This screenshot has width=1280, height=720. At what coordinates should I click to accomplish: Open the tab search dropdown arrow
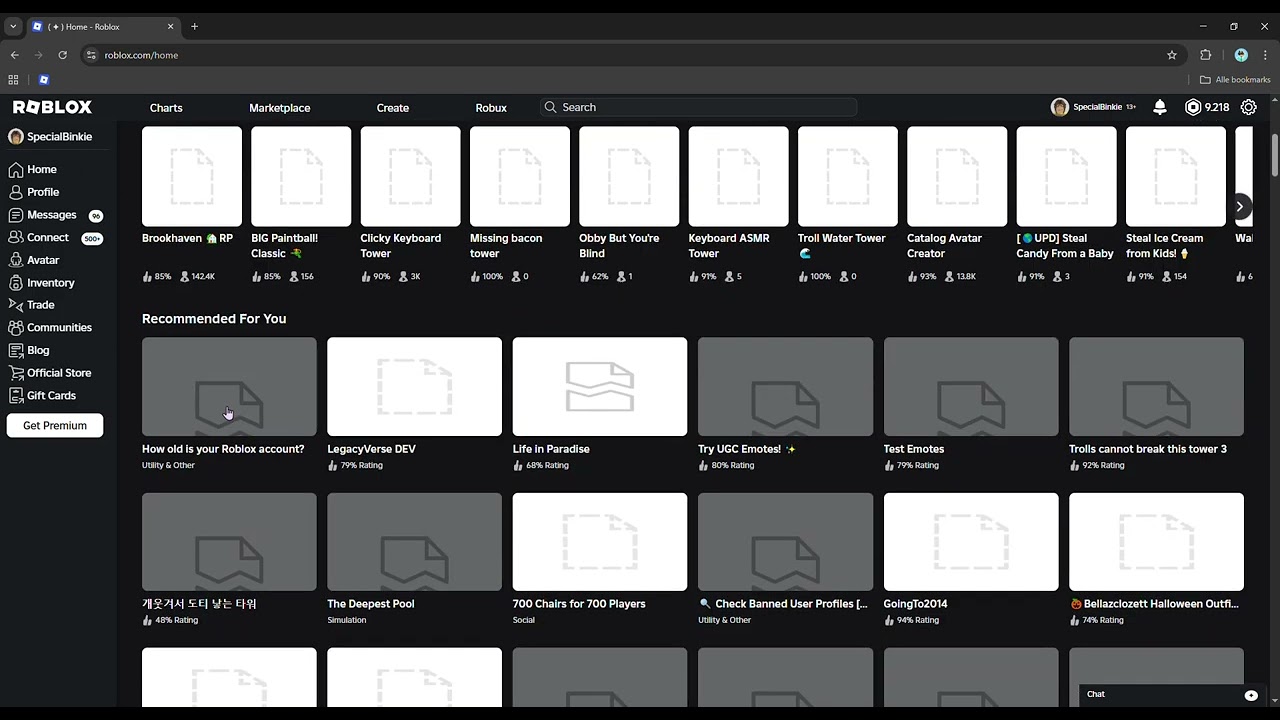[13, 27]
